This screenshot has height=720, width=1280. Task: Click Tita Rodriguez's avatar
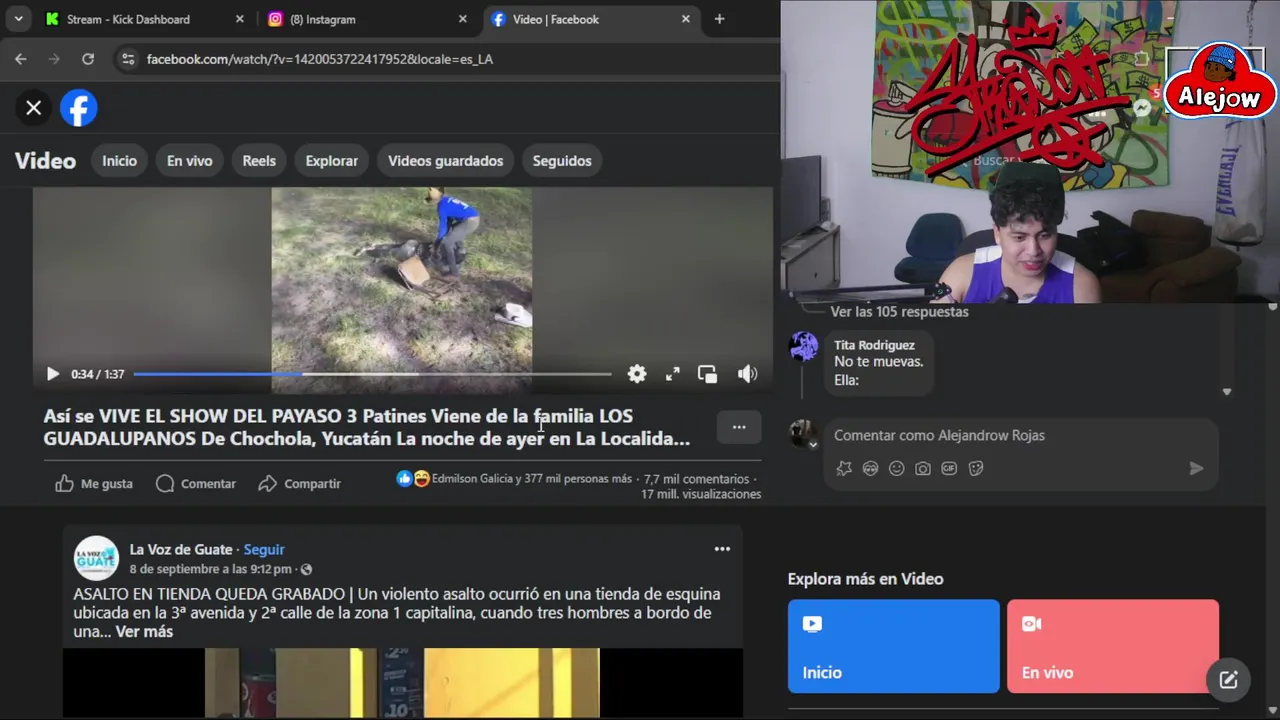(x=804, y=347)
